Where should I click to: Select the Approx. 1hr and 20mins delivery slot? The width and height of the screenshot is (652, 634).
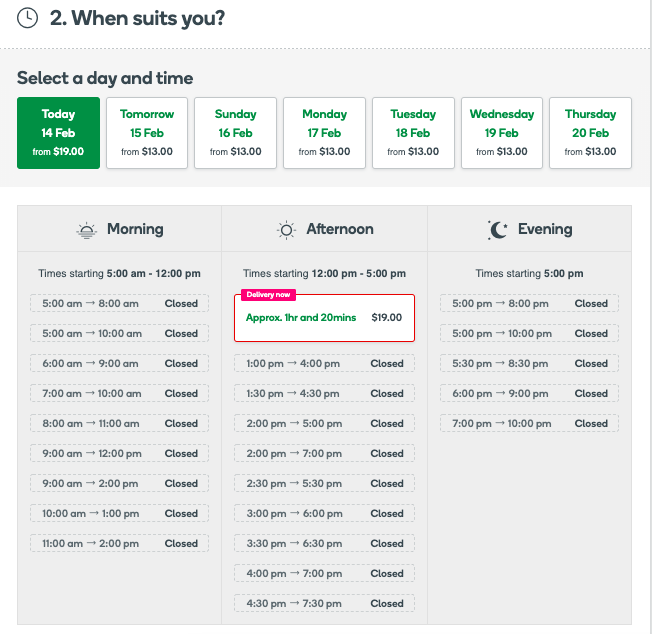point(324,318)
